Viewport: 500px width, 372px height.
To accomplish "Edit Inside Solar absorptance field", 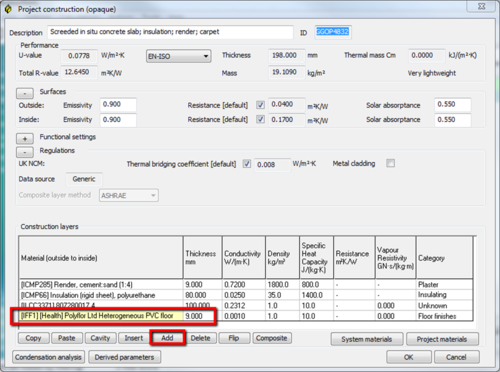I will click(453, 120).
